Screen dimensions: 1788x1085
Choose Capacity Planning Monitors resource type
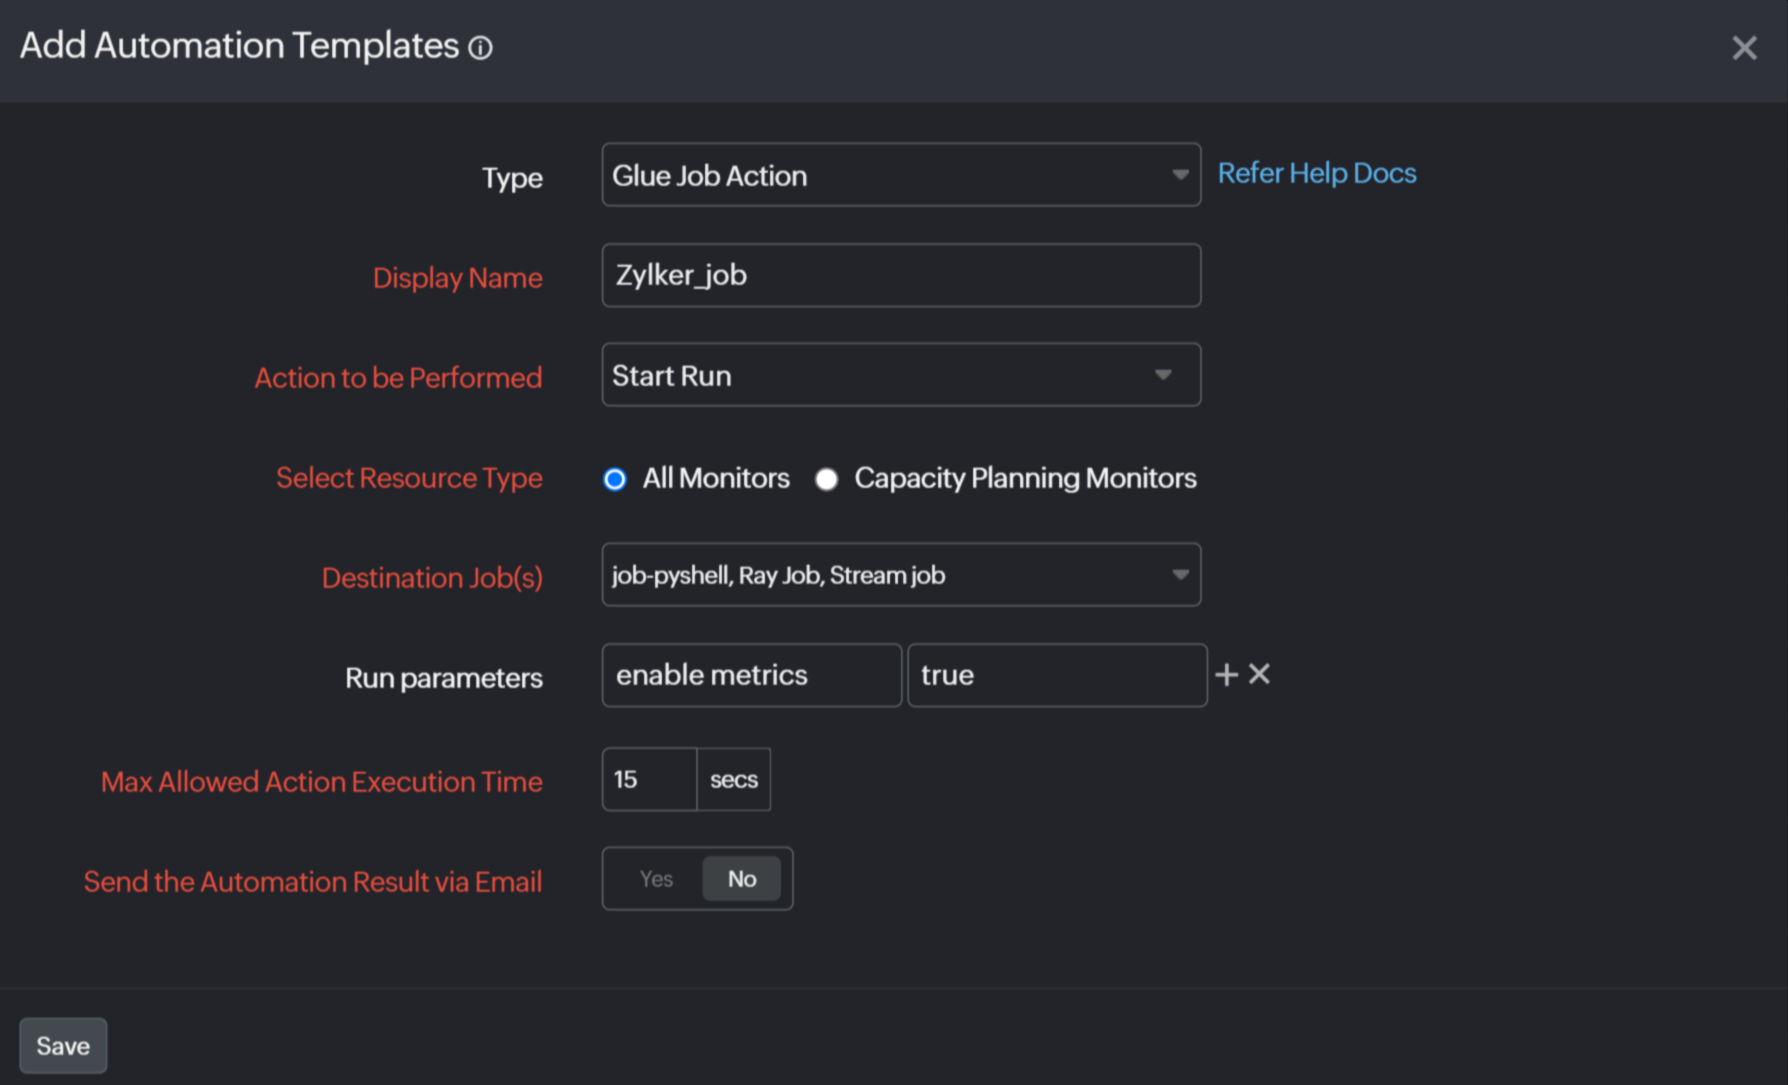tap(826, 479)
